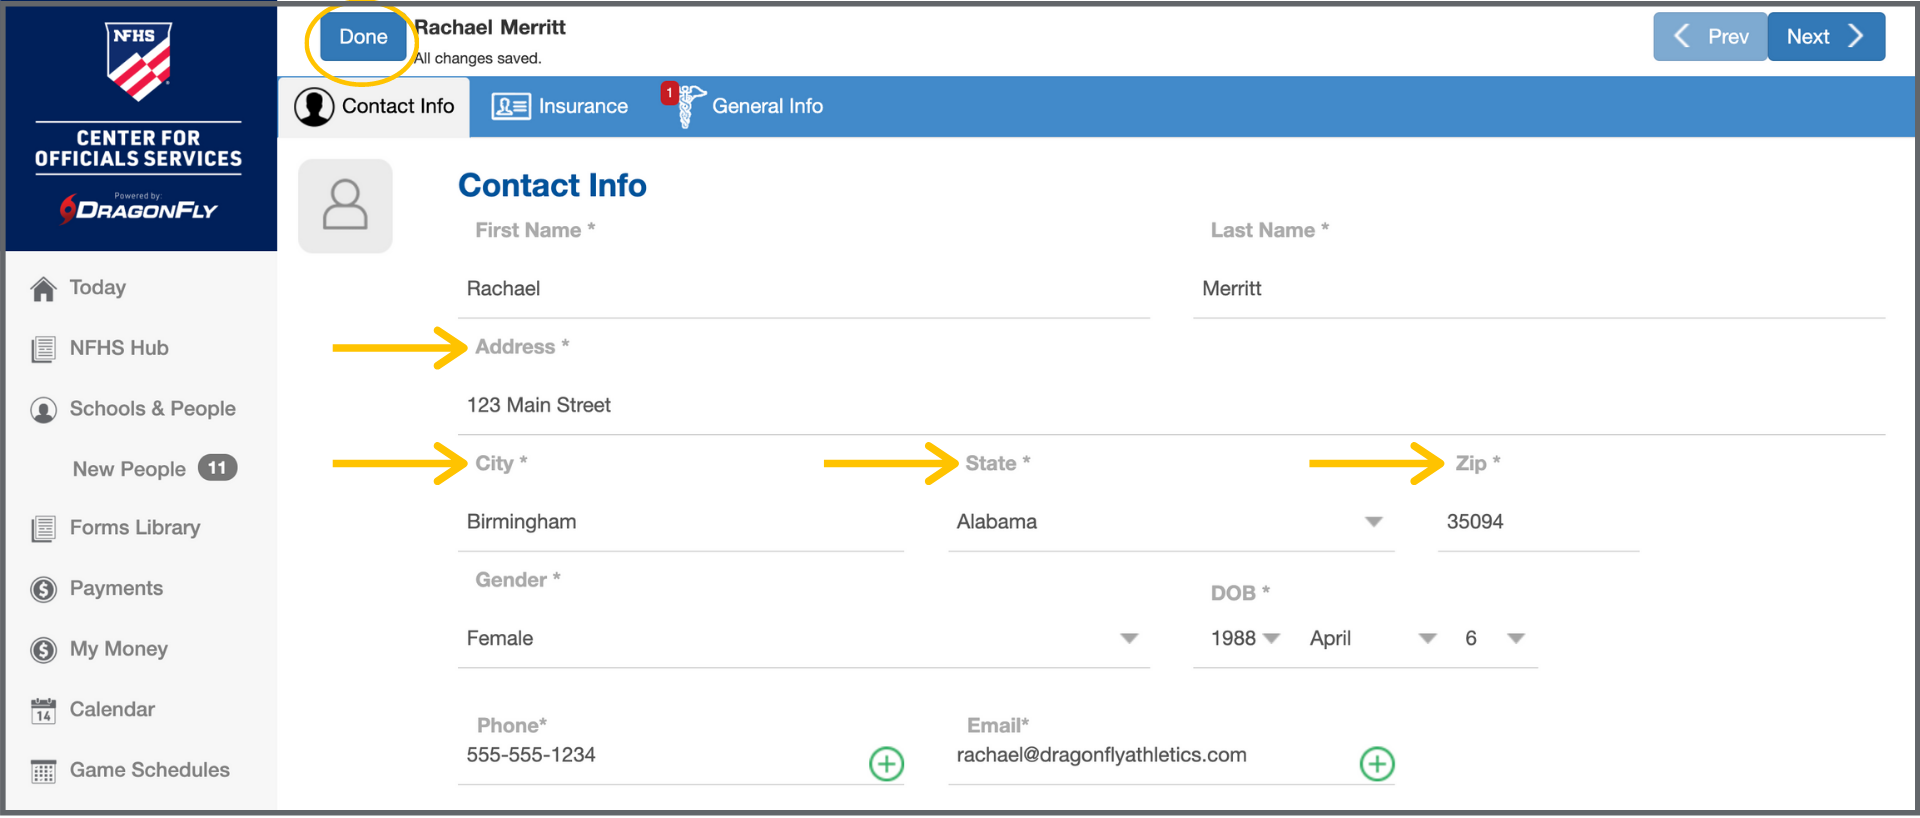
Task: Open the Calendar icon in sidebar
Action: tap(43, 711)
